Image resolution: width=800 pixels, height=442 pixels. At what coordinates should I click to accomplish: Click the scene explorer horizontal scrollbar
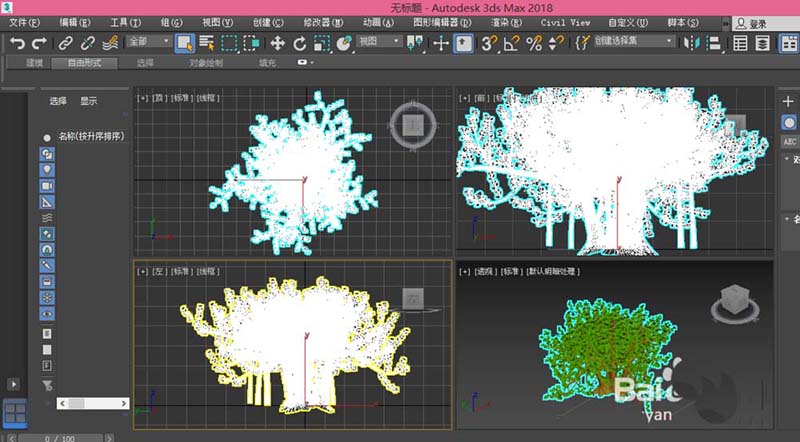coord(92,403)
